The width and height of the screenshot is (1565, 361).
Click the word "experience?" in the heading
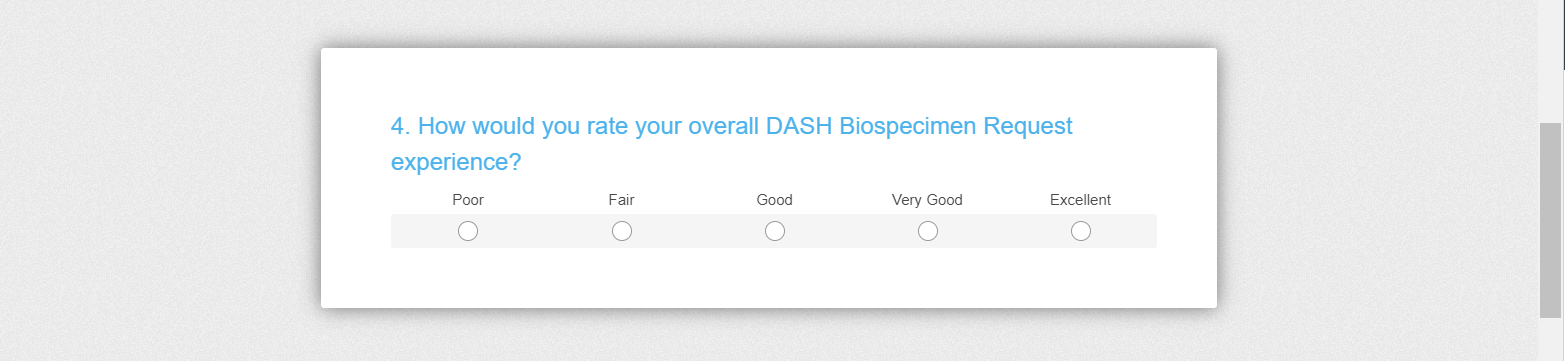pos(456,162)
